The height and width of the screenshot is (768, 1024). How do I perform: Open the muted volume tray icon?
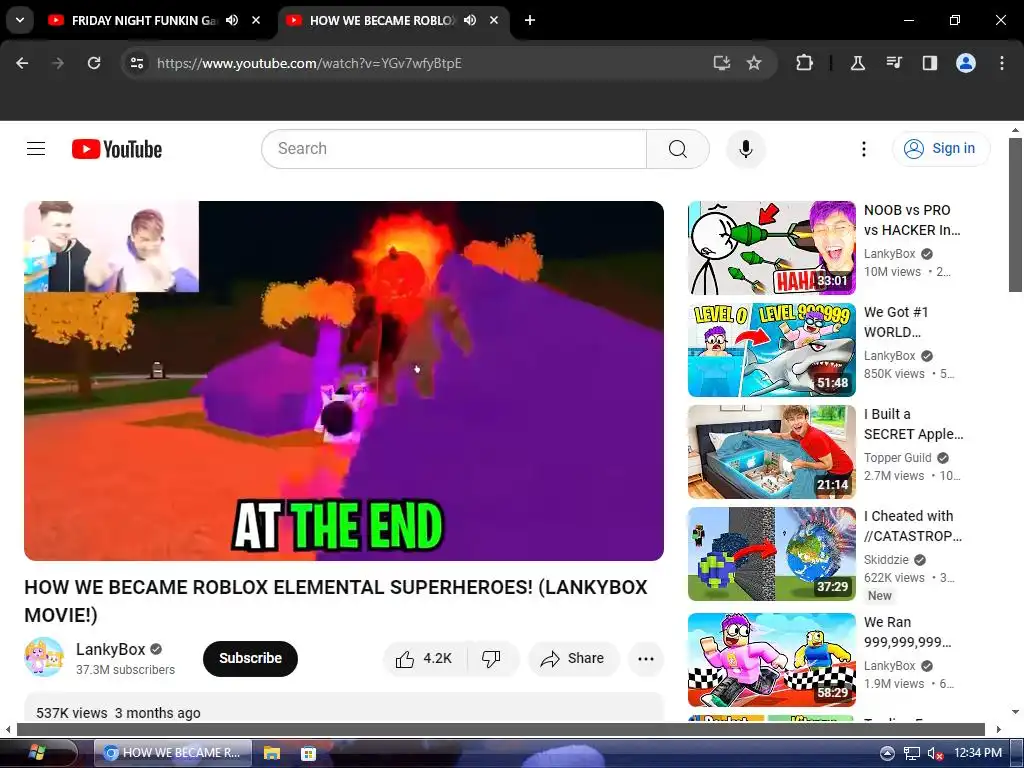point(935,752)
